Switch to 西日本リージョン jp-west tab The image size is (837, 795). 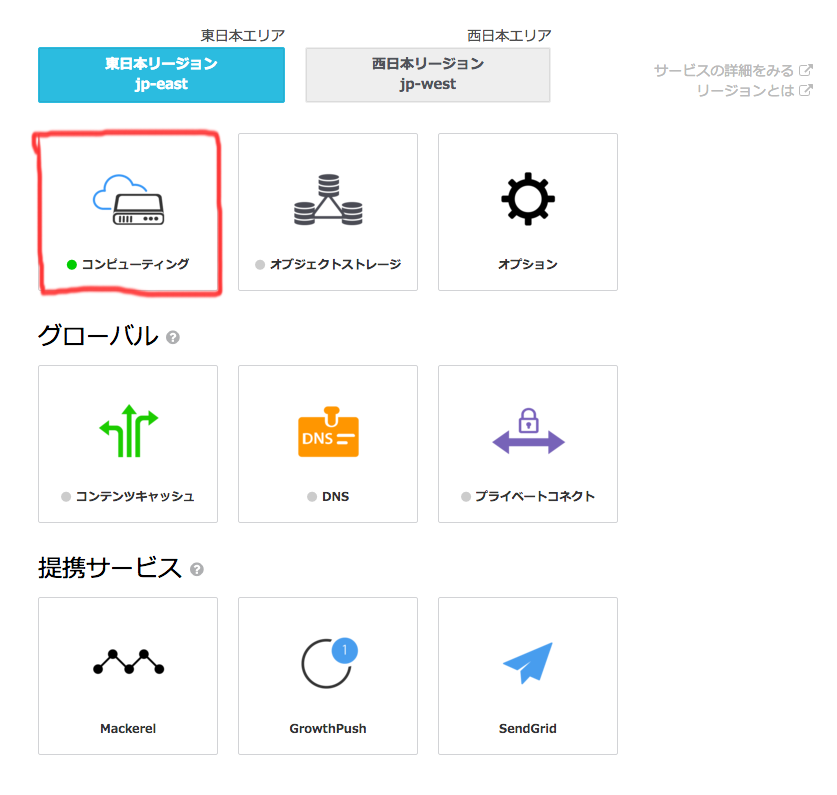tap(428, 75)
